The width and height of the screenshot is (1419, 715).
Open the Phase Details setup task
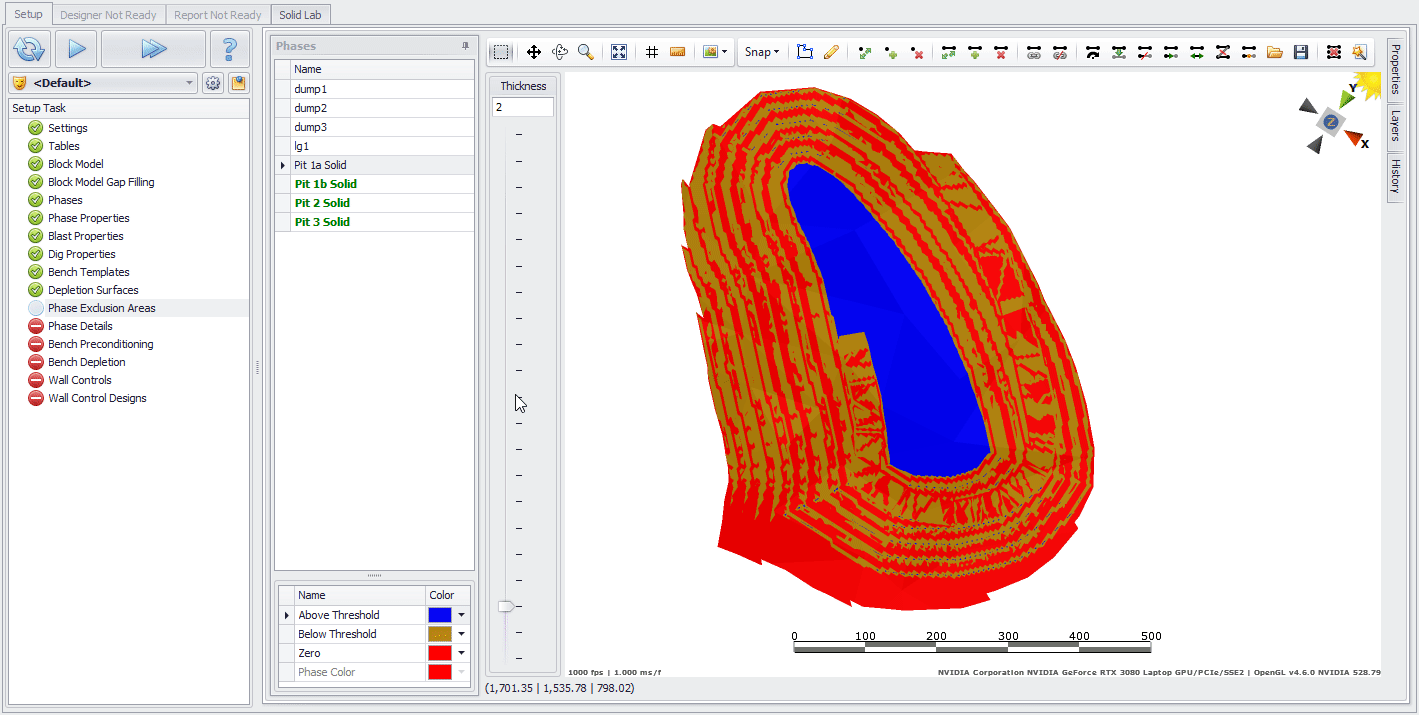(x=80, y=326)
